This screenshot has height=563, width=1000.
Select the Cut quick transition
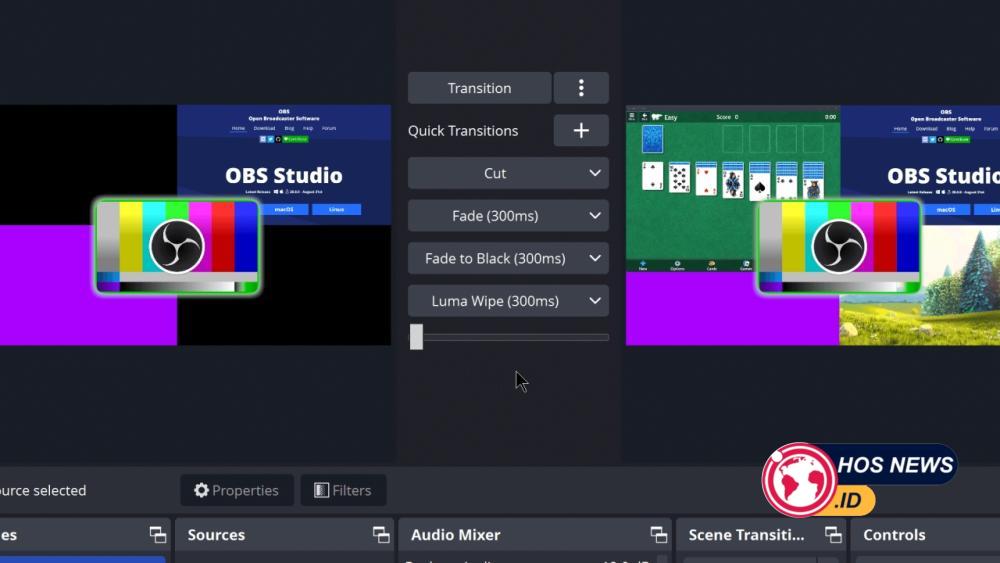[495, 173]
